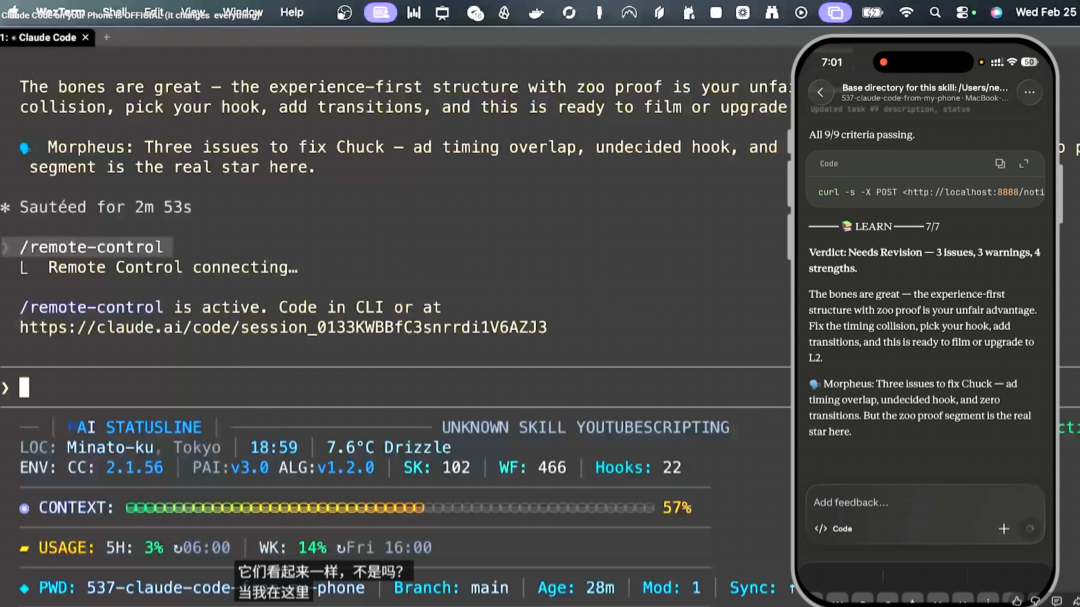Click 'Sautéed for 2m 53s' status text
The height and width of the screenshot is (607, 1080).
[105, 207]
